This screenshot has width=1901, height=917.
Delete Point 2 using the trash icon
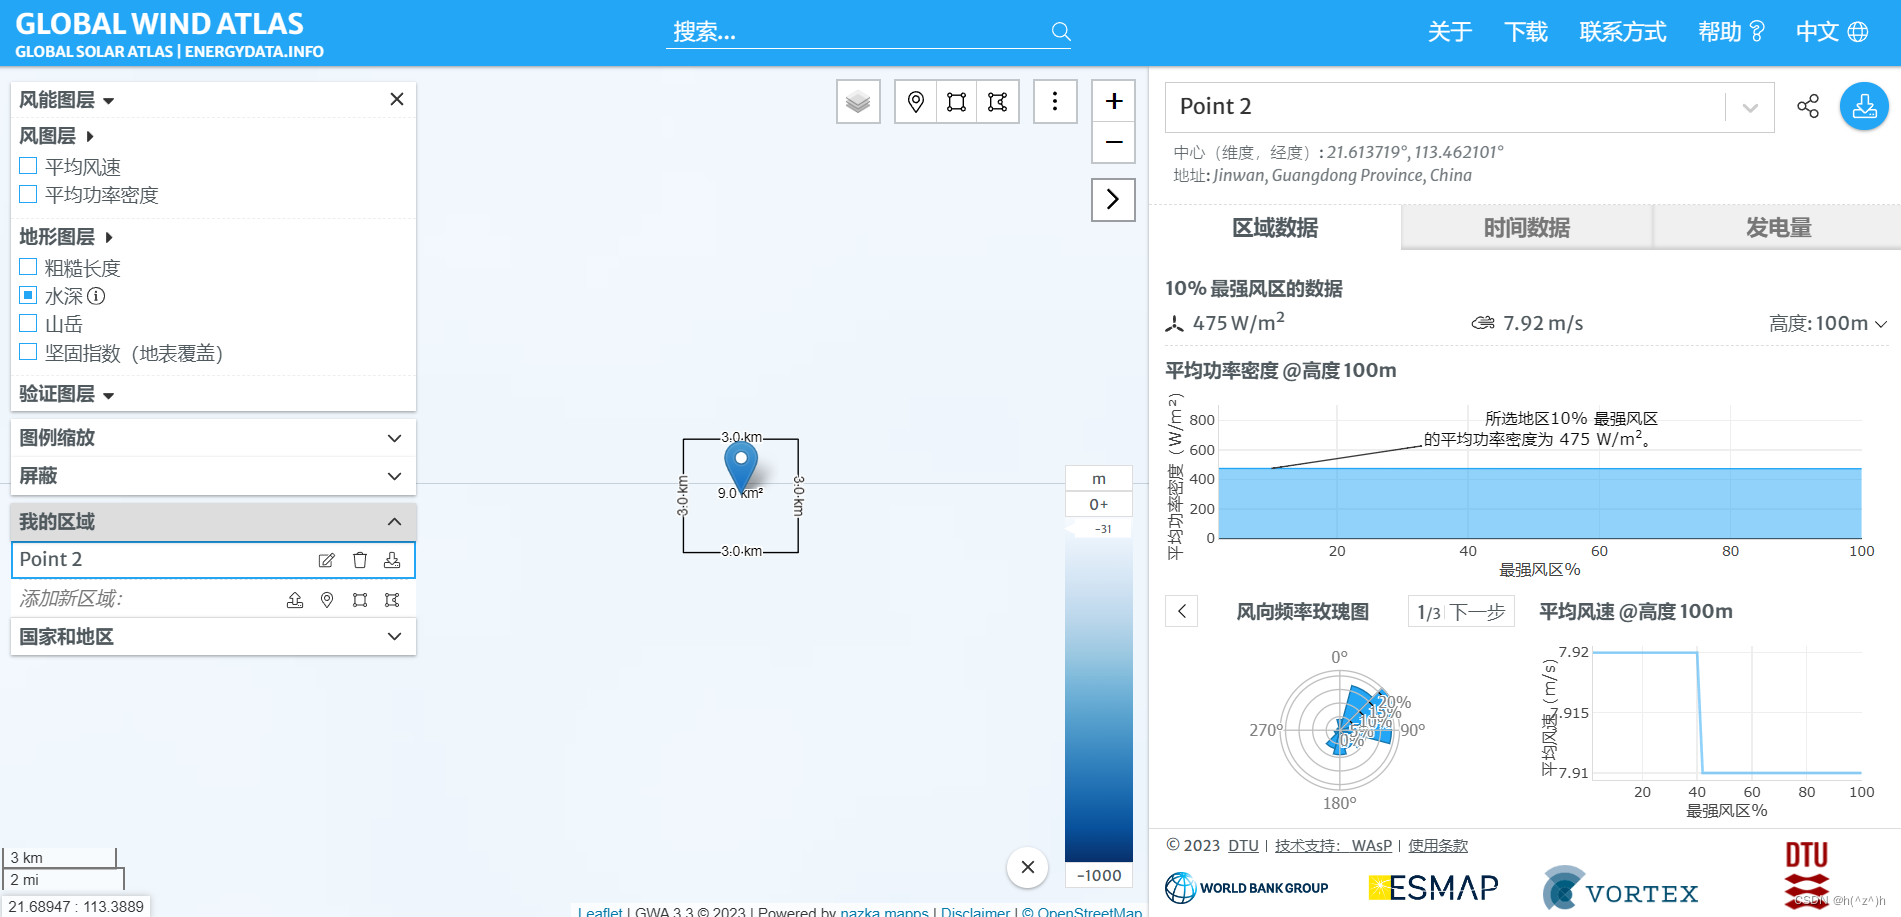point(359,560)
